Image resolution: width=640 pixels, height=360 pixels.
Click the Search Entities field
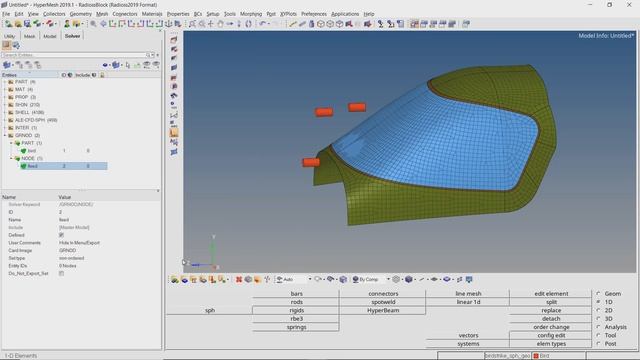tap(74, 55)
